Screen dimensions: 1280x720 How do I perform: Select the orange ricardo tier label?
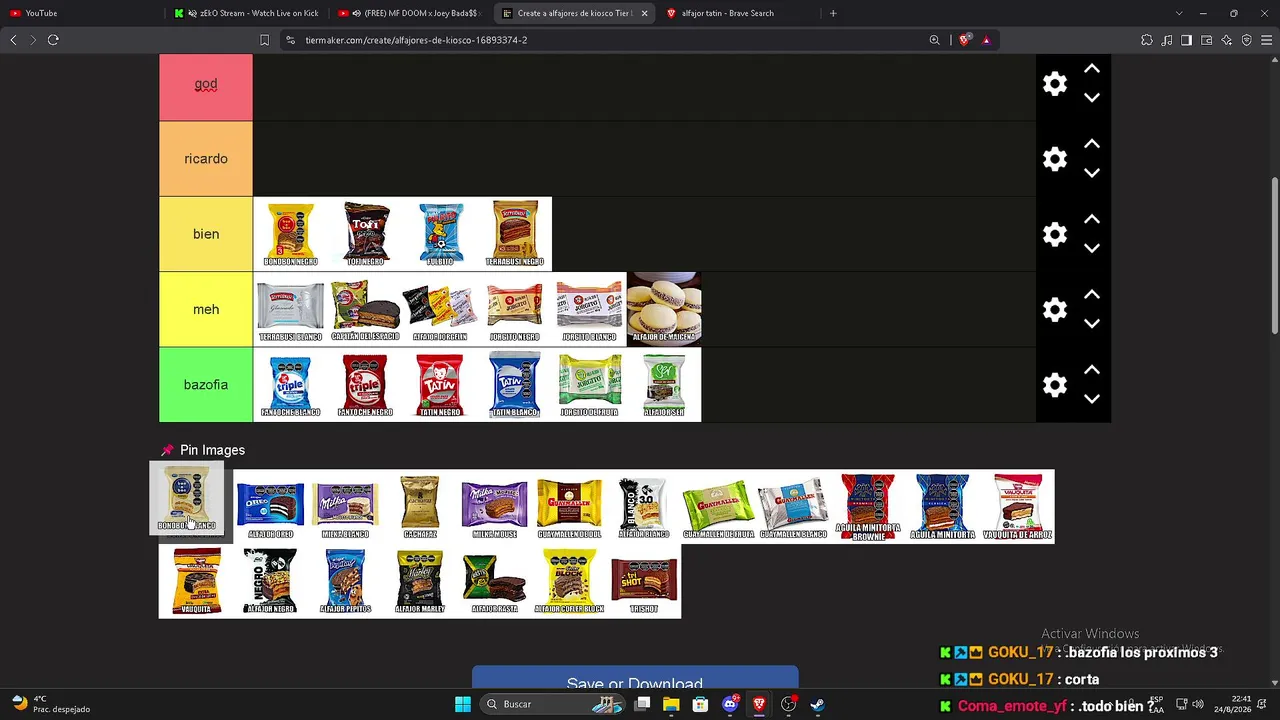[206, 159]
